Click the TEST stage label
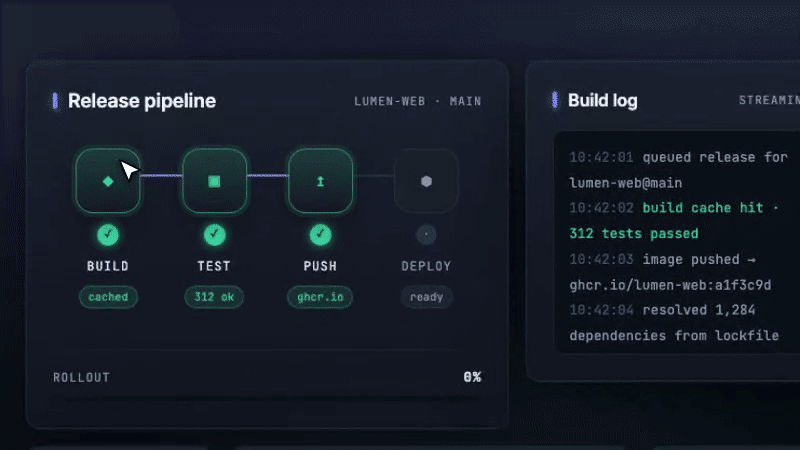This screenshot has height=450, width=800. point(214,266)
